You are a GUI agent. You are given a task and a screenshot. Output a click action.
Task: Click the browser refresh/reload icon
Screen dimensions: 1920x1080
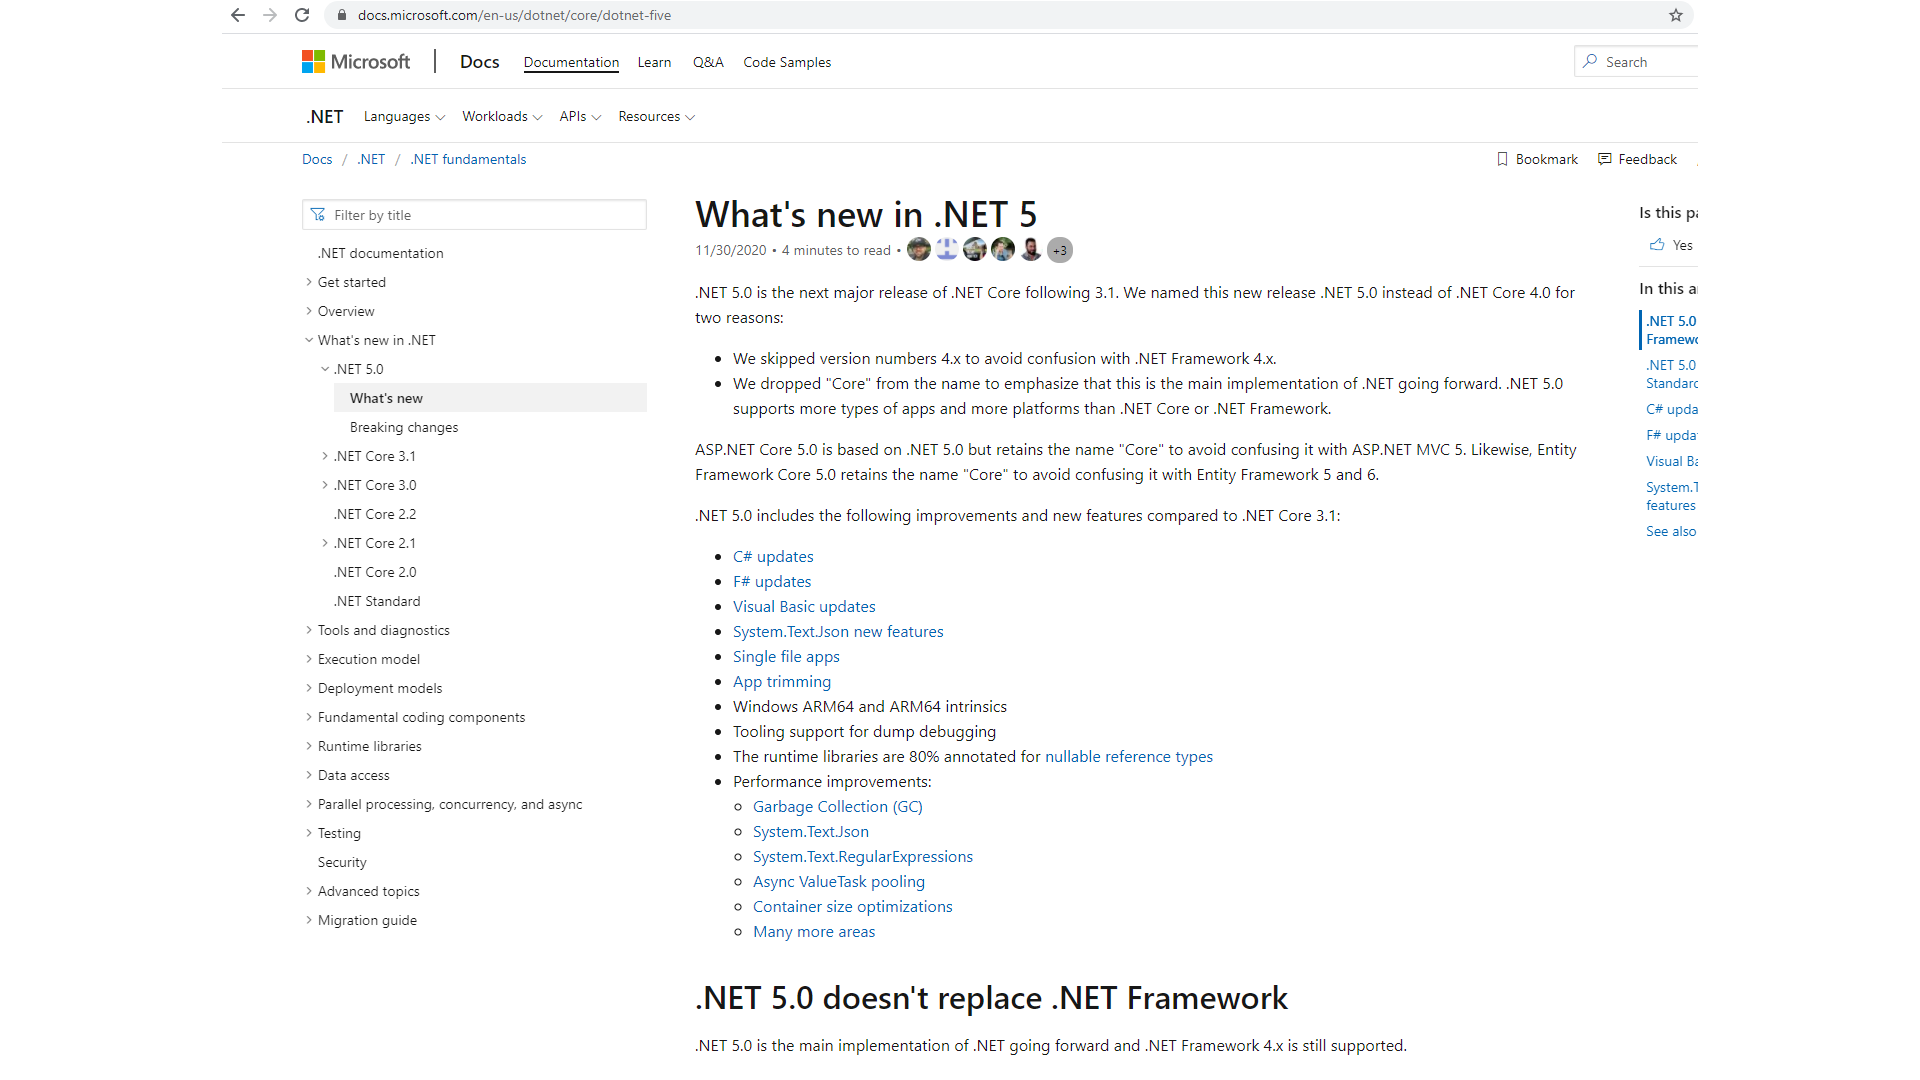tap(299, 15)
